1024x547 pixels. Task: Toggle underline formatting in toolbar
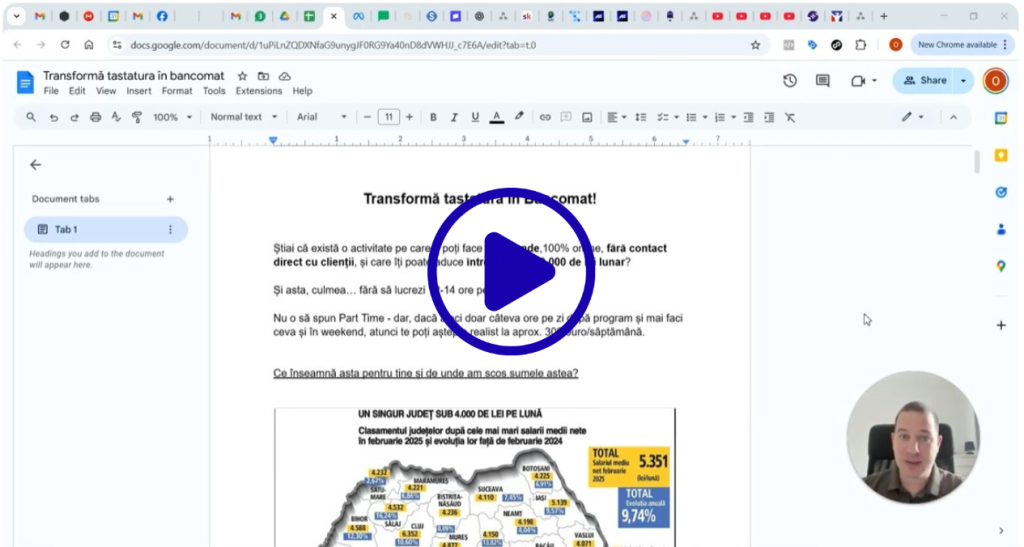point(475,117)
